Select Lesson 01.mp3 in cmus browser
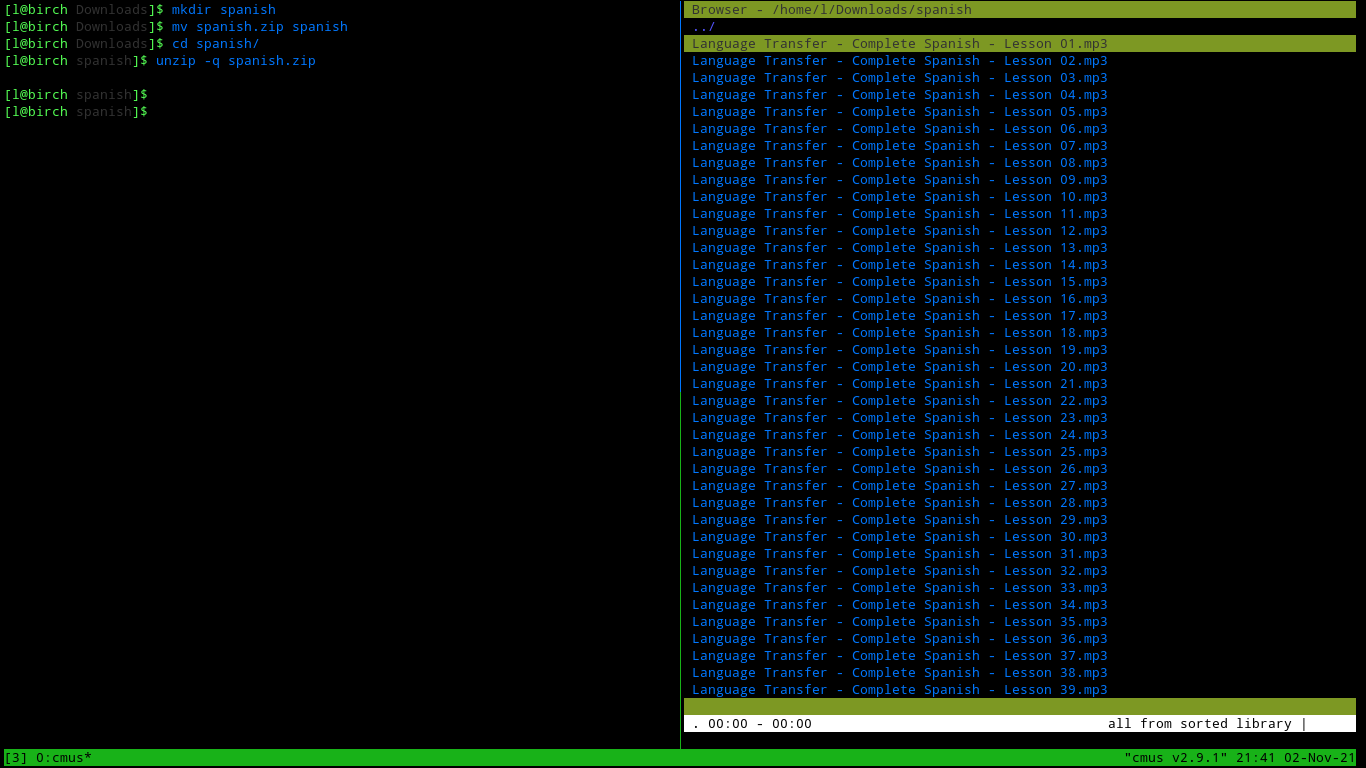Image resolution: width=1366 pixels, height=768 pixels. pos(1020,43)
